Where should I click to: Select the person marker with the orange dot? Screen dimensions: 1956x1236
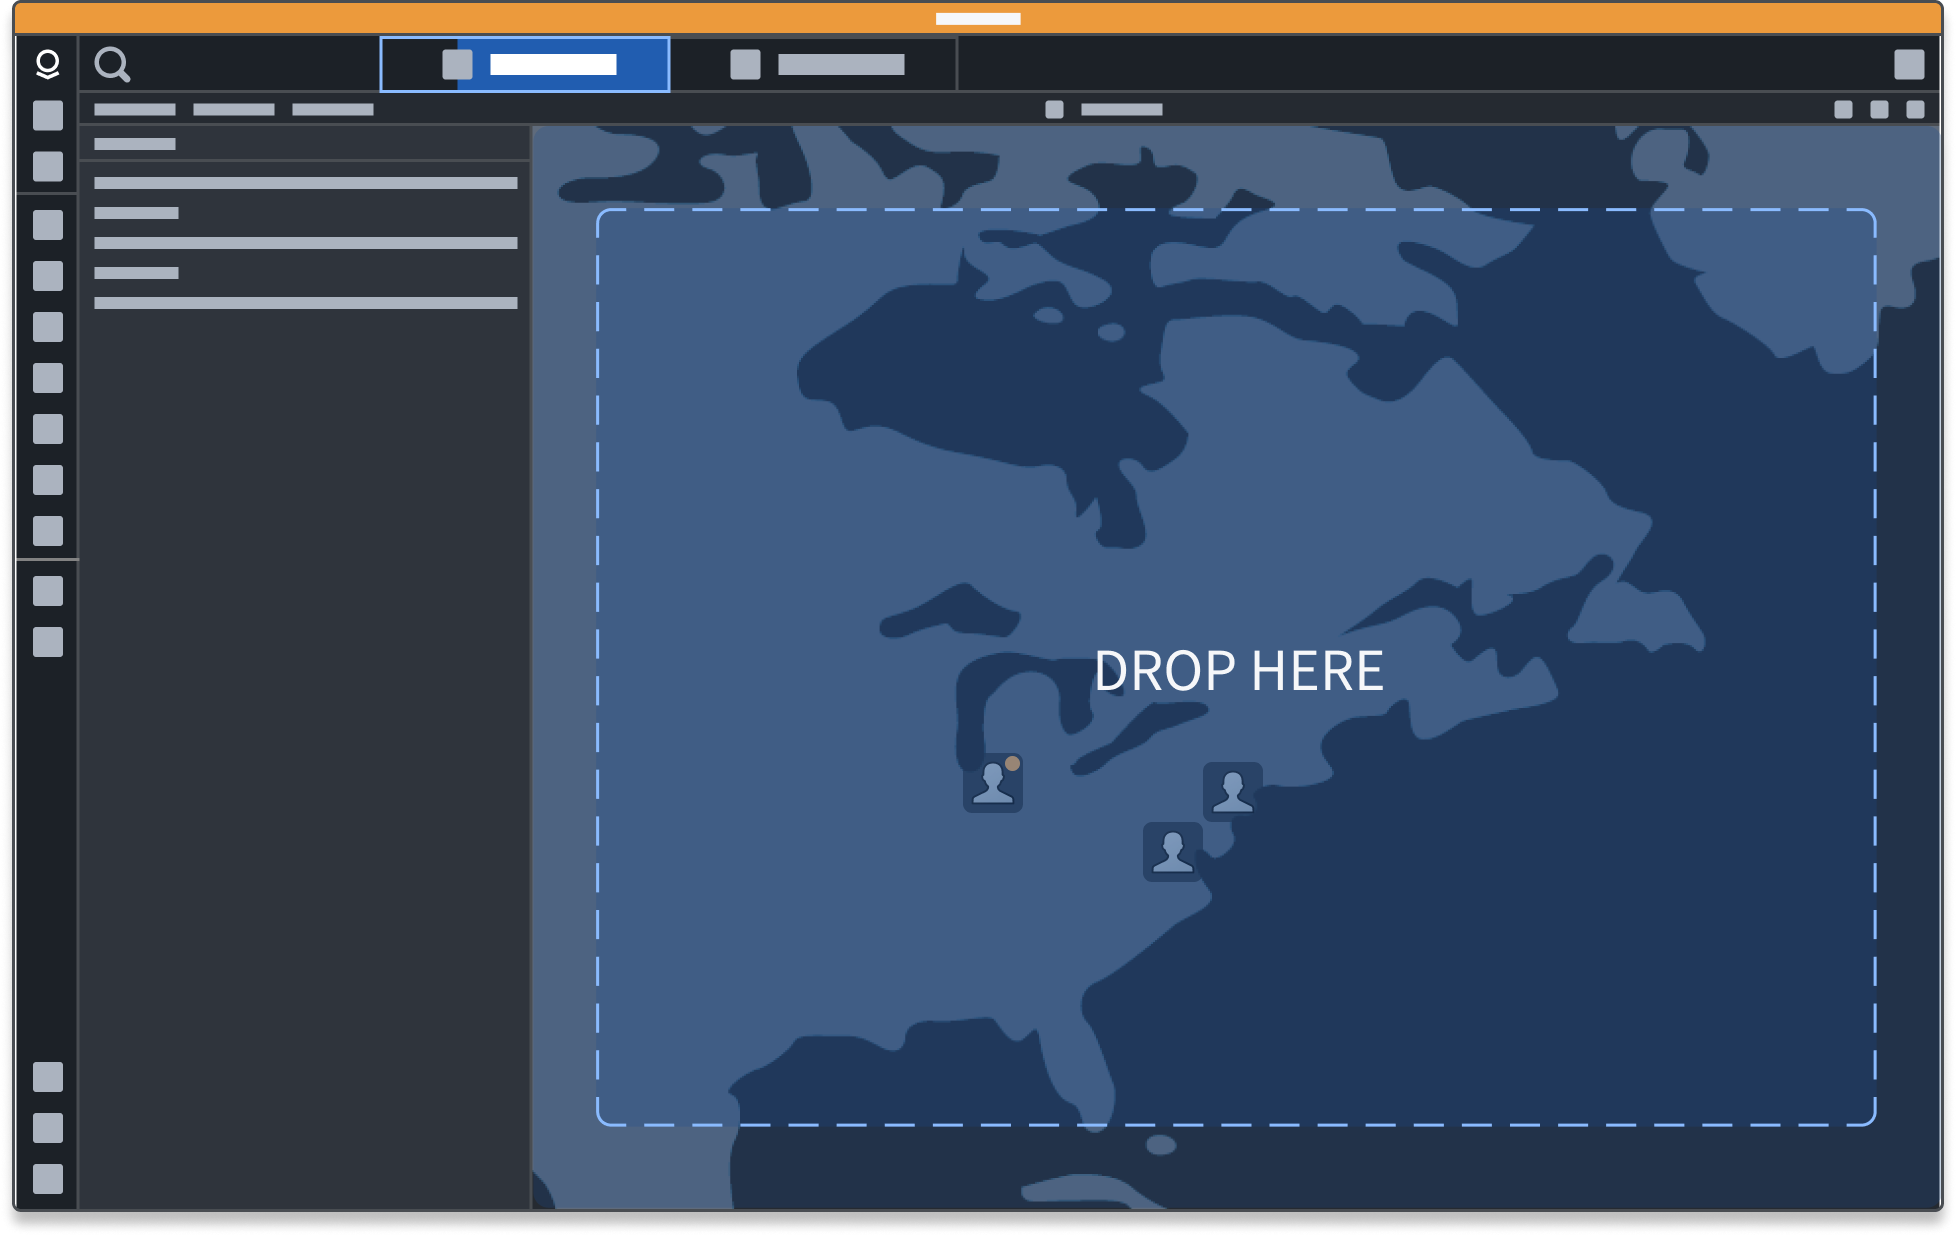[993, 783]
